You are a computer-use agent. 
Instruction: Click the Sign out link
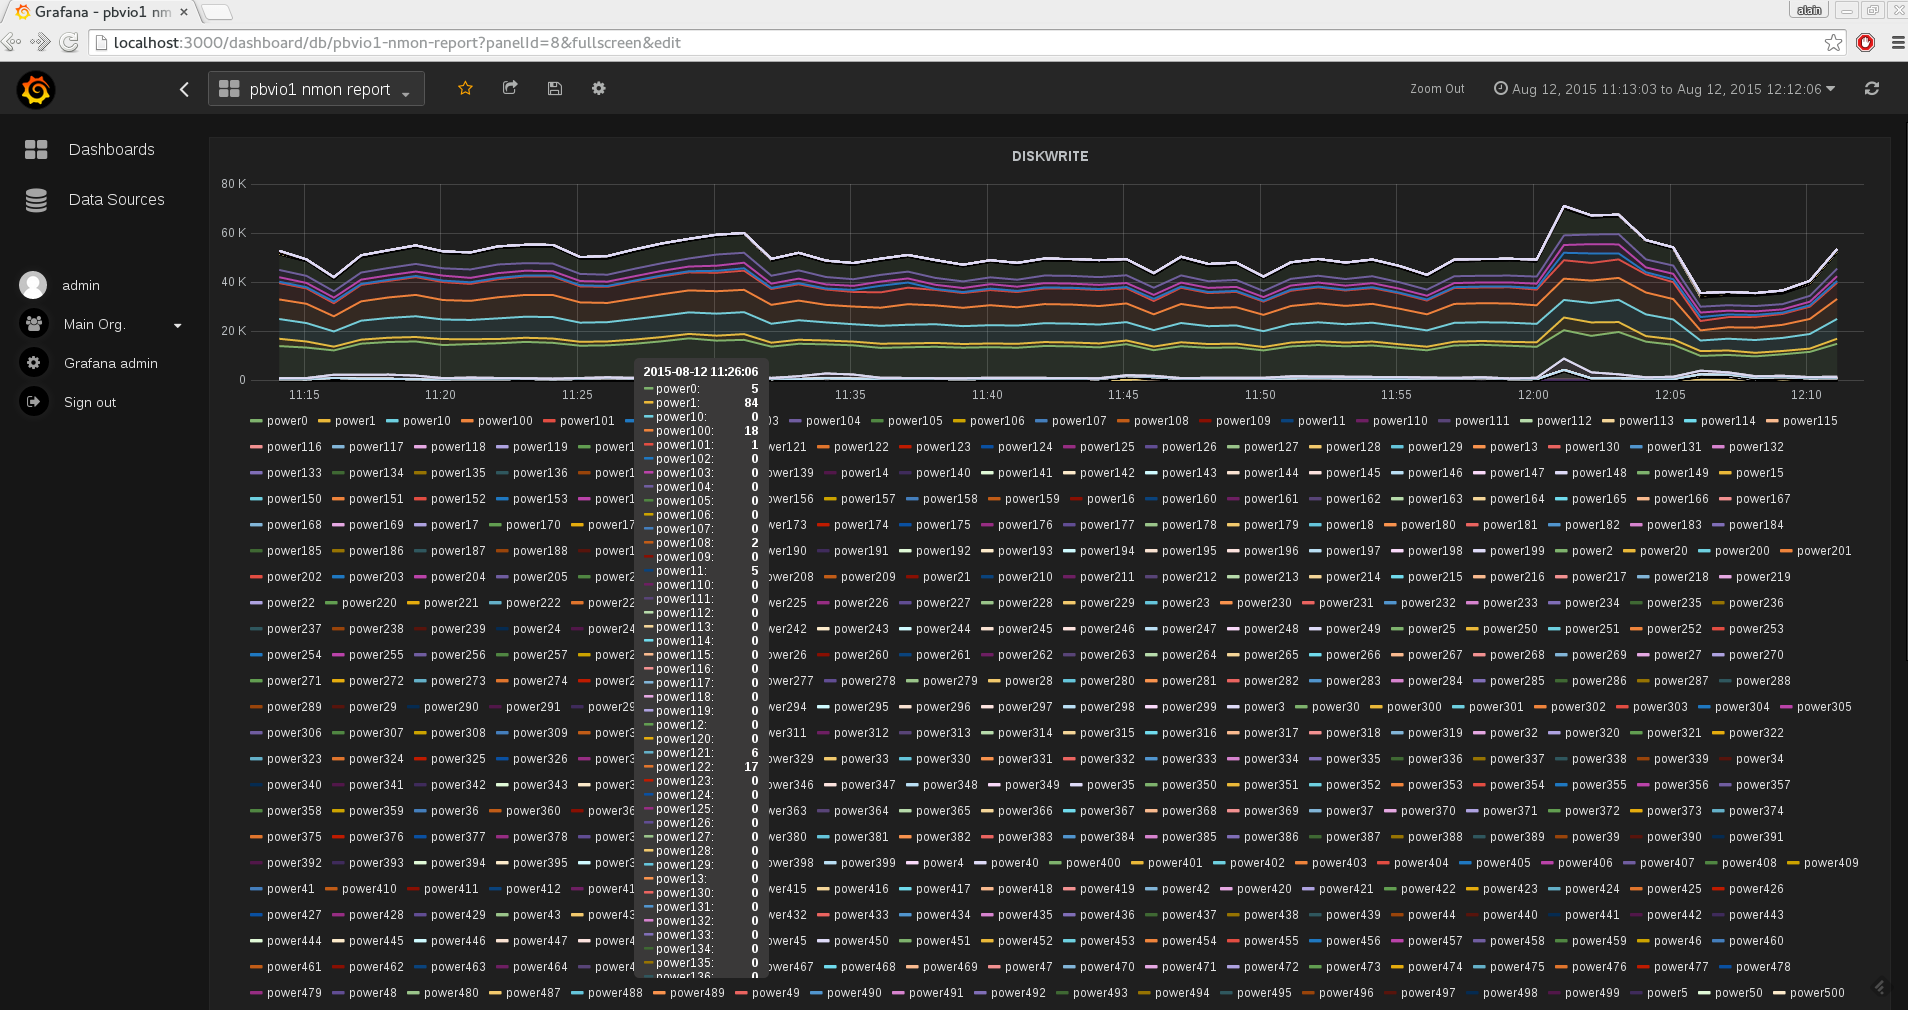pos(90,402)
